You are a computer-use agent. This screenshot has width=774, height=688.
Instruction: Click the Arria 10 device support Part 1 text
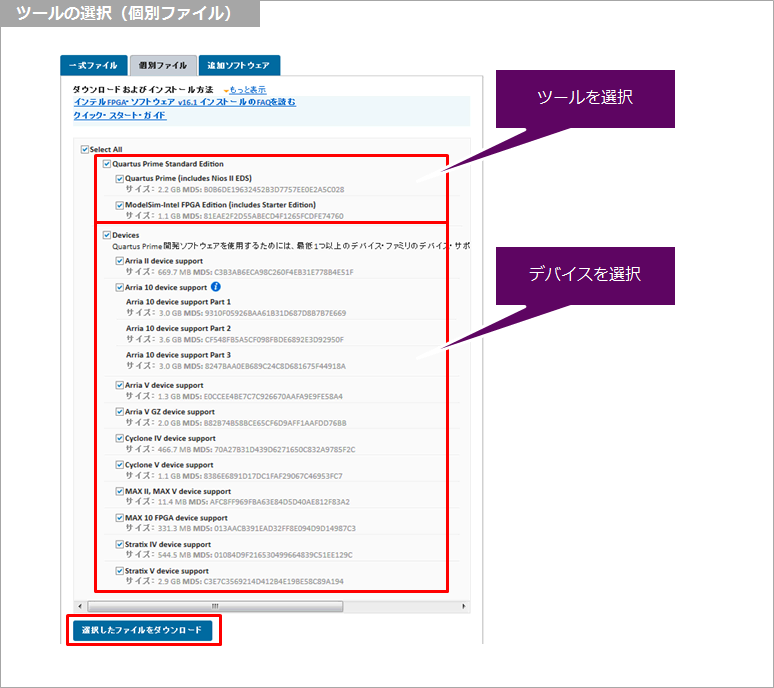(178, 302)
